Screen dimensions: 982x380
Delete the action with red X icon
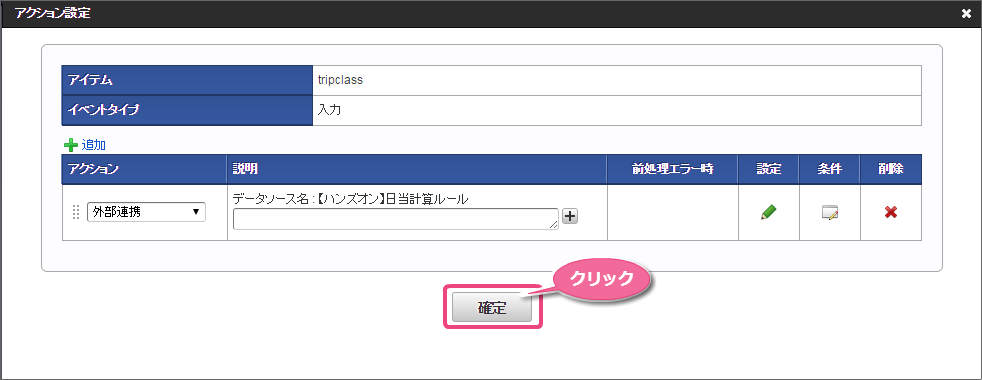point(891,213)
